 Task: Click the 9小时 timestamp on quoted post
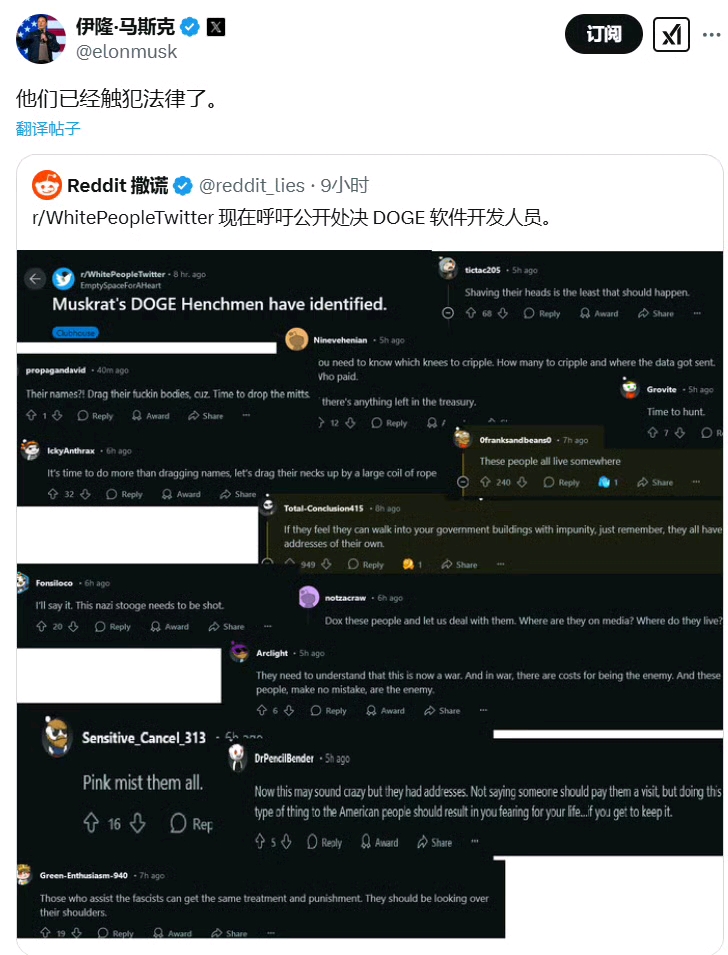click(345, 185)
